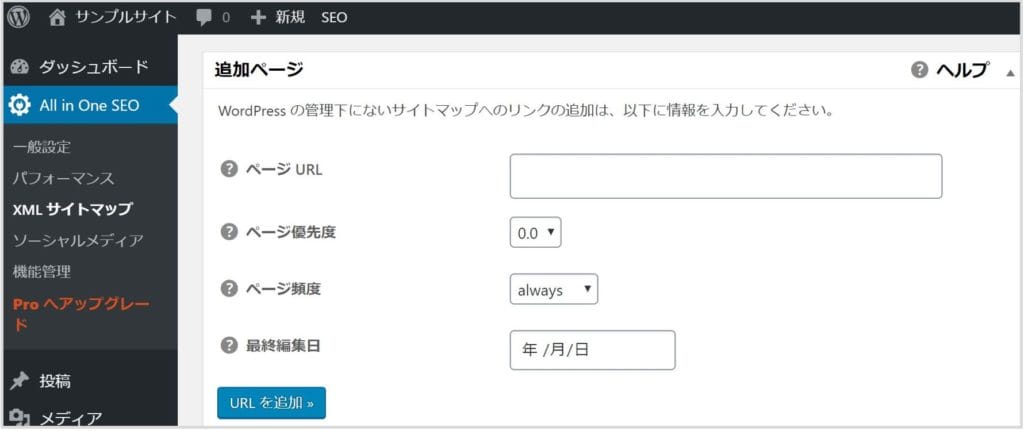
Task: Click the 最終編集日 date field
Action: click(x=592, y=350)
